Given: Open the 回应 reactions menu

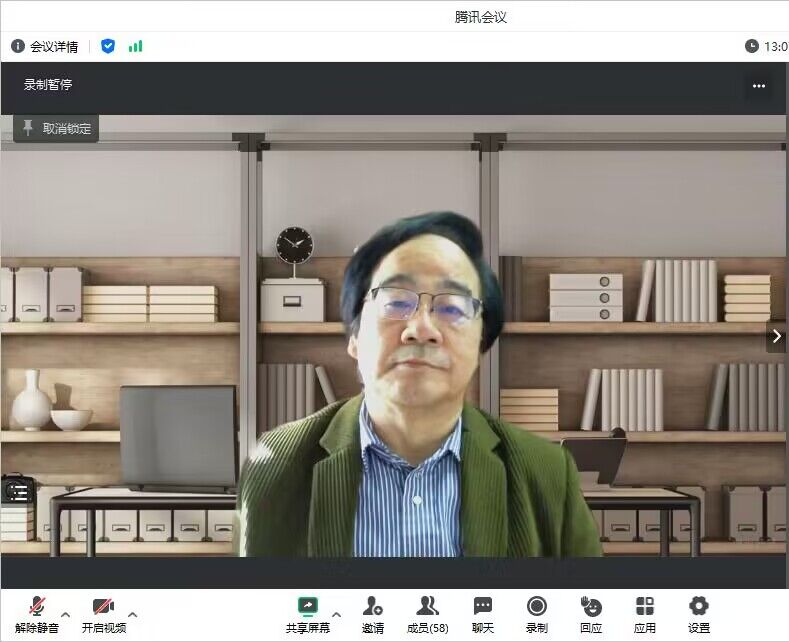Looking at the screenshot, I should 591,613.
